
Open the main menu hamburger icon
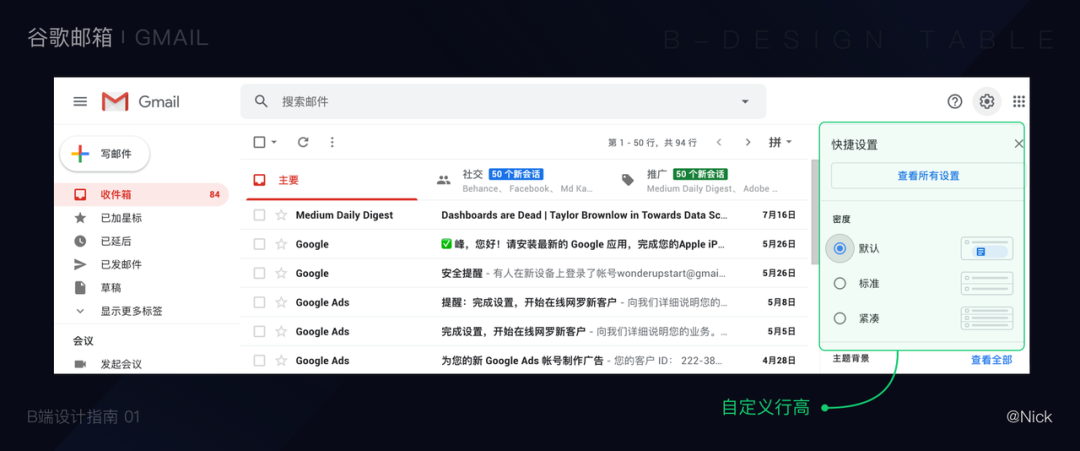point(81,102)
